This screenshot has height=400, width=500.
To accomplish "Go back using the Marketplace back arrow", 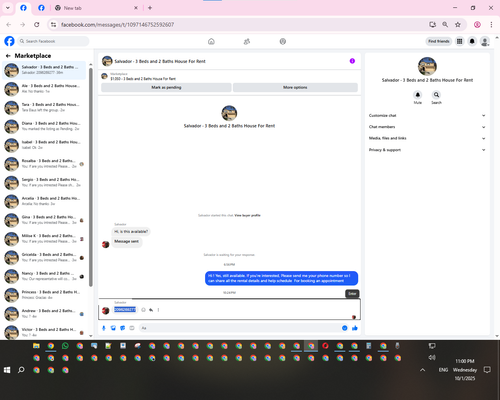I will click(8, 56).
